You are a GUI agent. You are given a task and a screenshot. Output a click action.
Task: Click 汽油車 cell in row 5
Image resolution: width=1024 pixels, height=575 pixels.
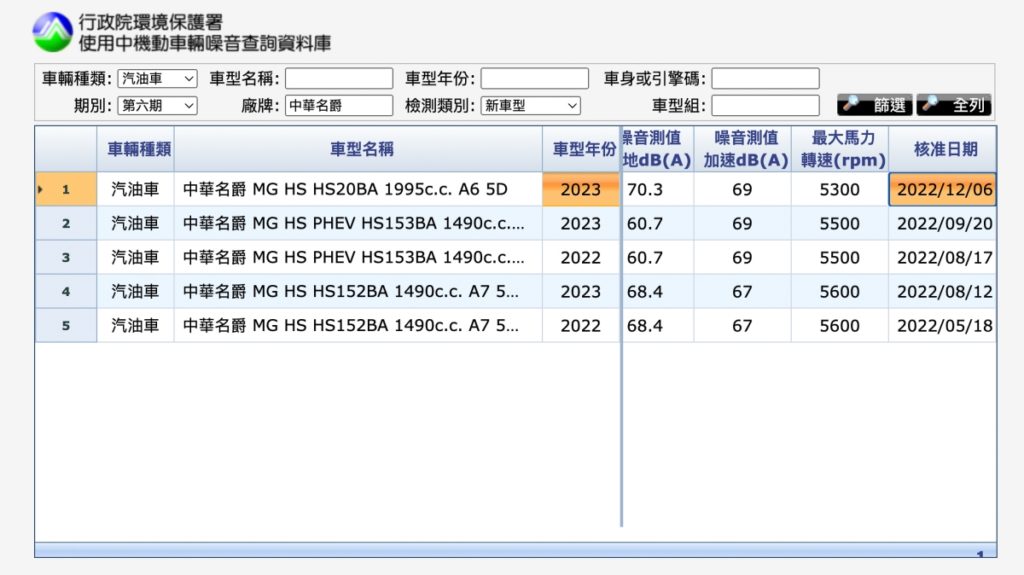pyautogui.click(x=136, y=325)
